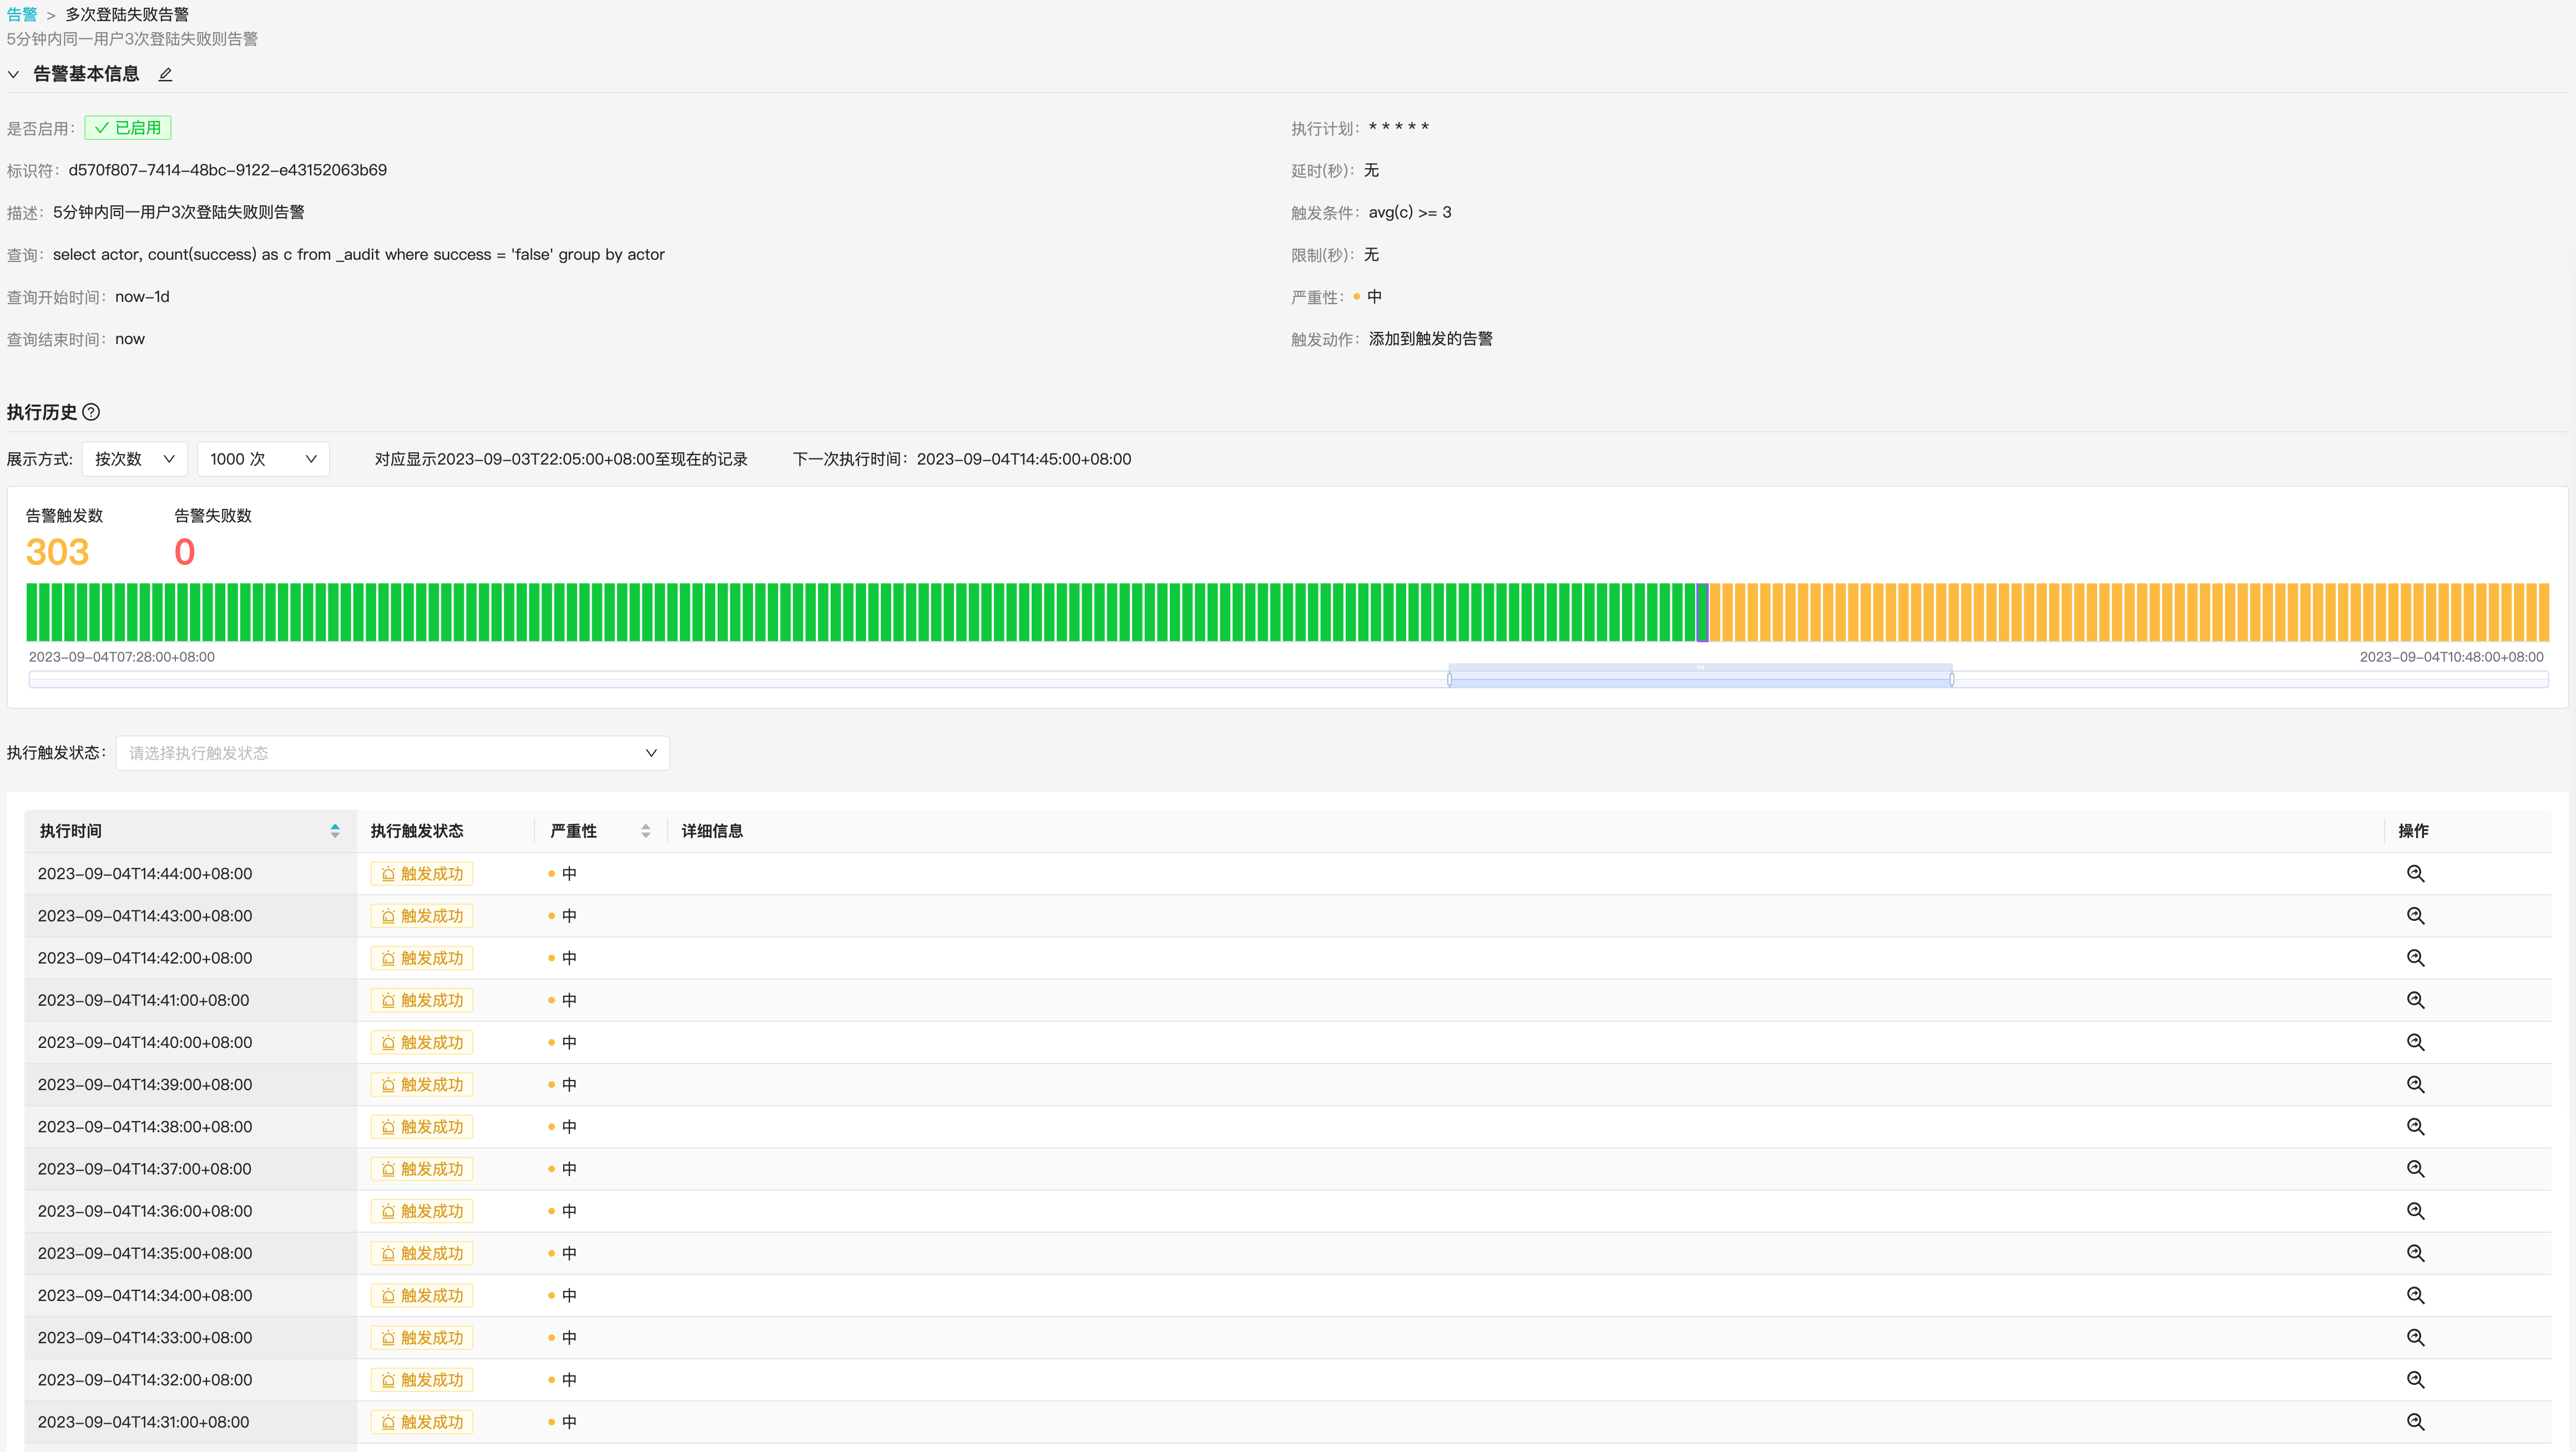Click the zoom icon on first execution row
Screen dimensions: 2576x1452
(2415, 872)
